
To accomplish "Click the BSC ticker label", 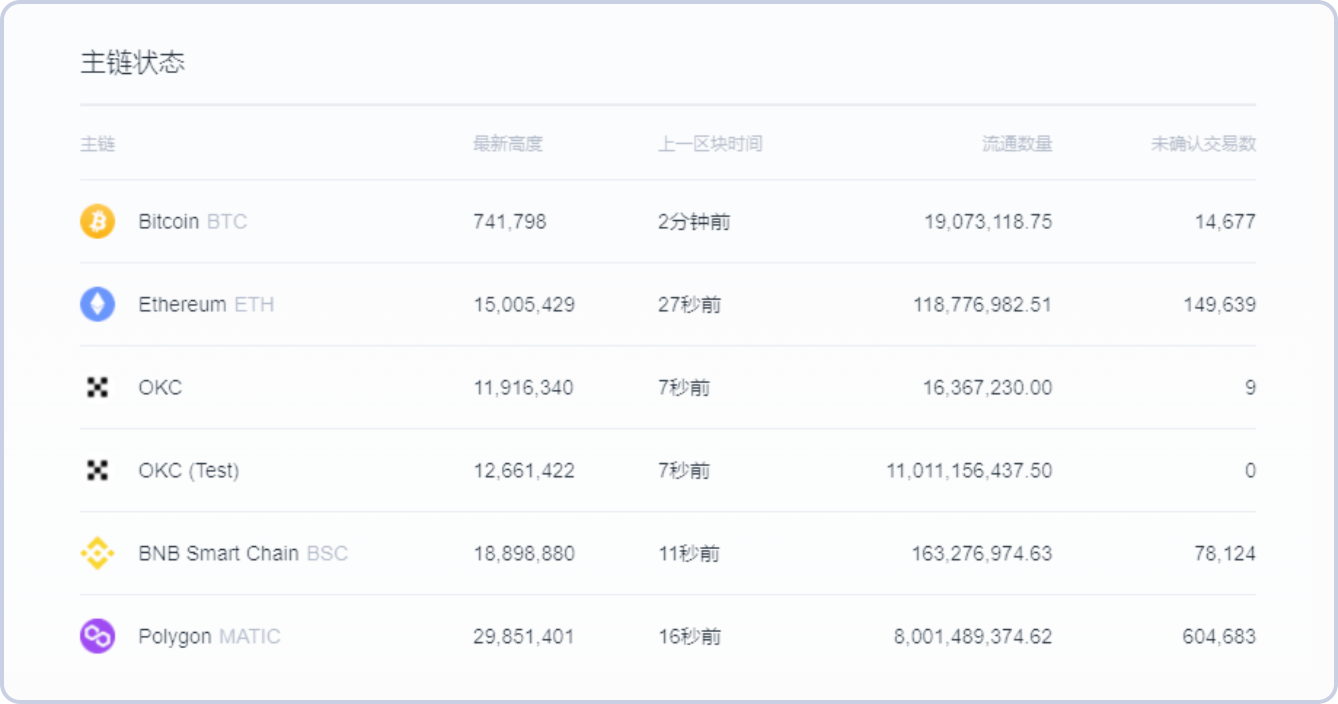I will point(327,553).
